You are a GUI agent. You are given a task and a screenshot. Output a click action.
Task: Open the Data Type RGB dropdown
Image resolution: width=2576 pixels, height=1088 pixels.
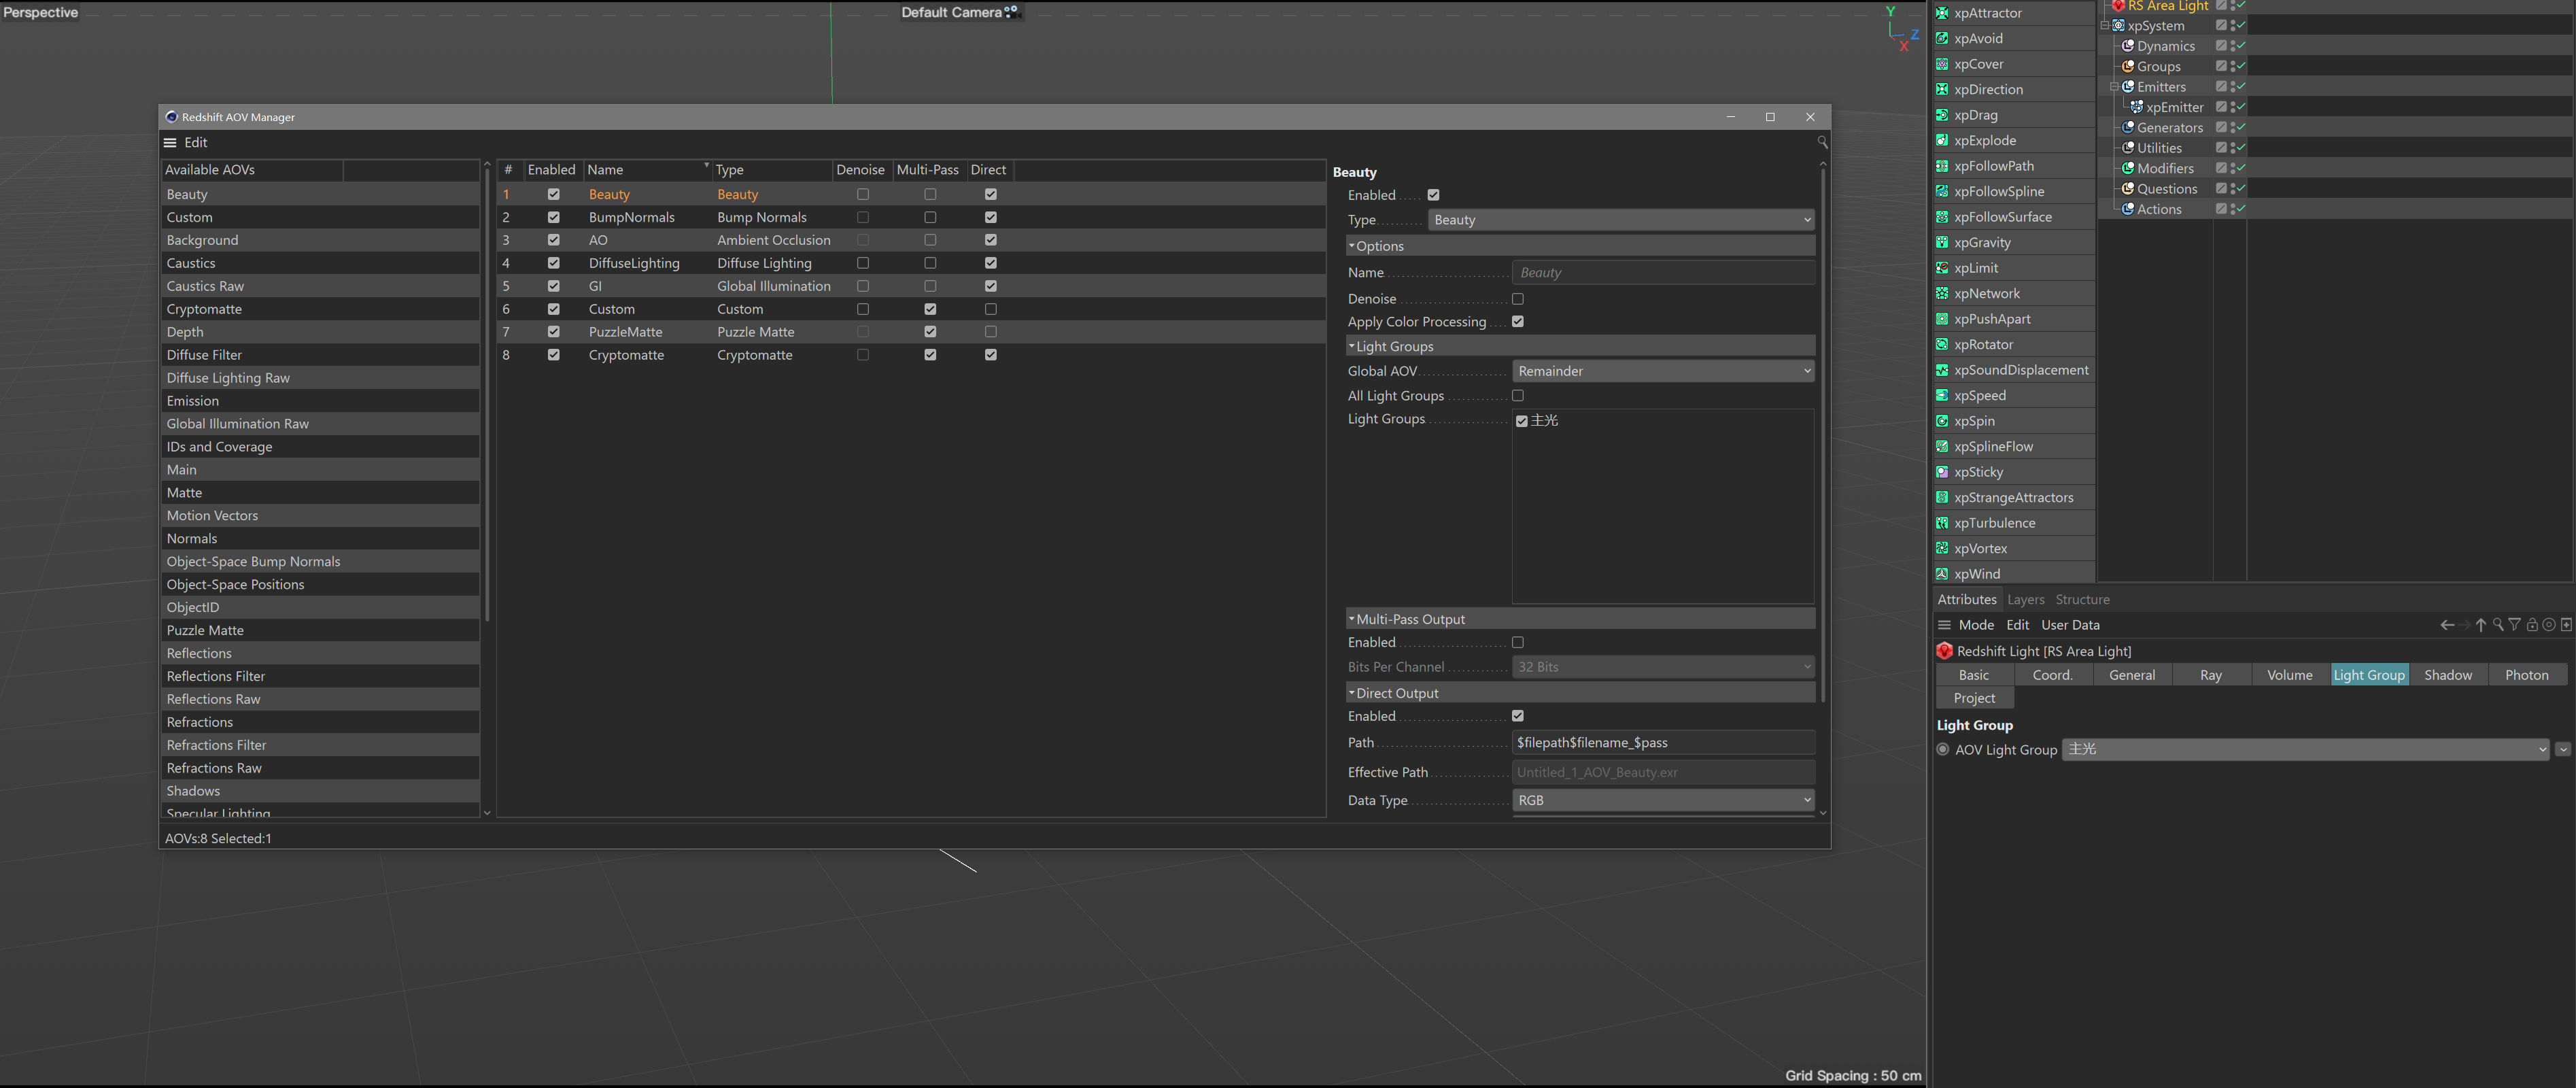tap(1662, 800)
